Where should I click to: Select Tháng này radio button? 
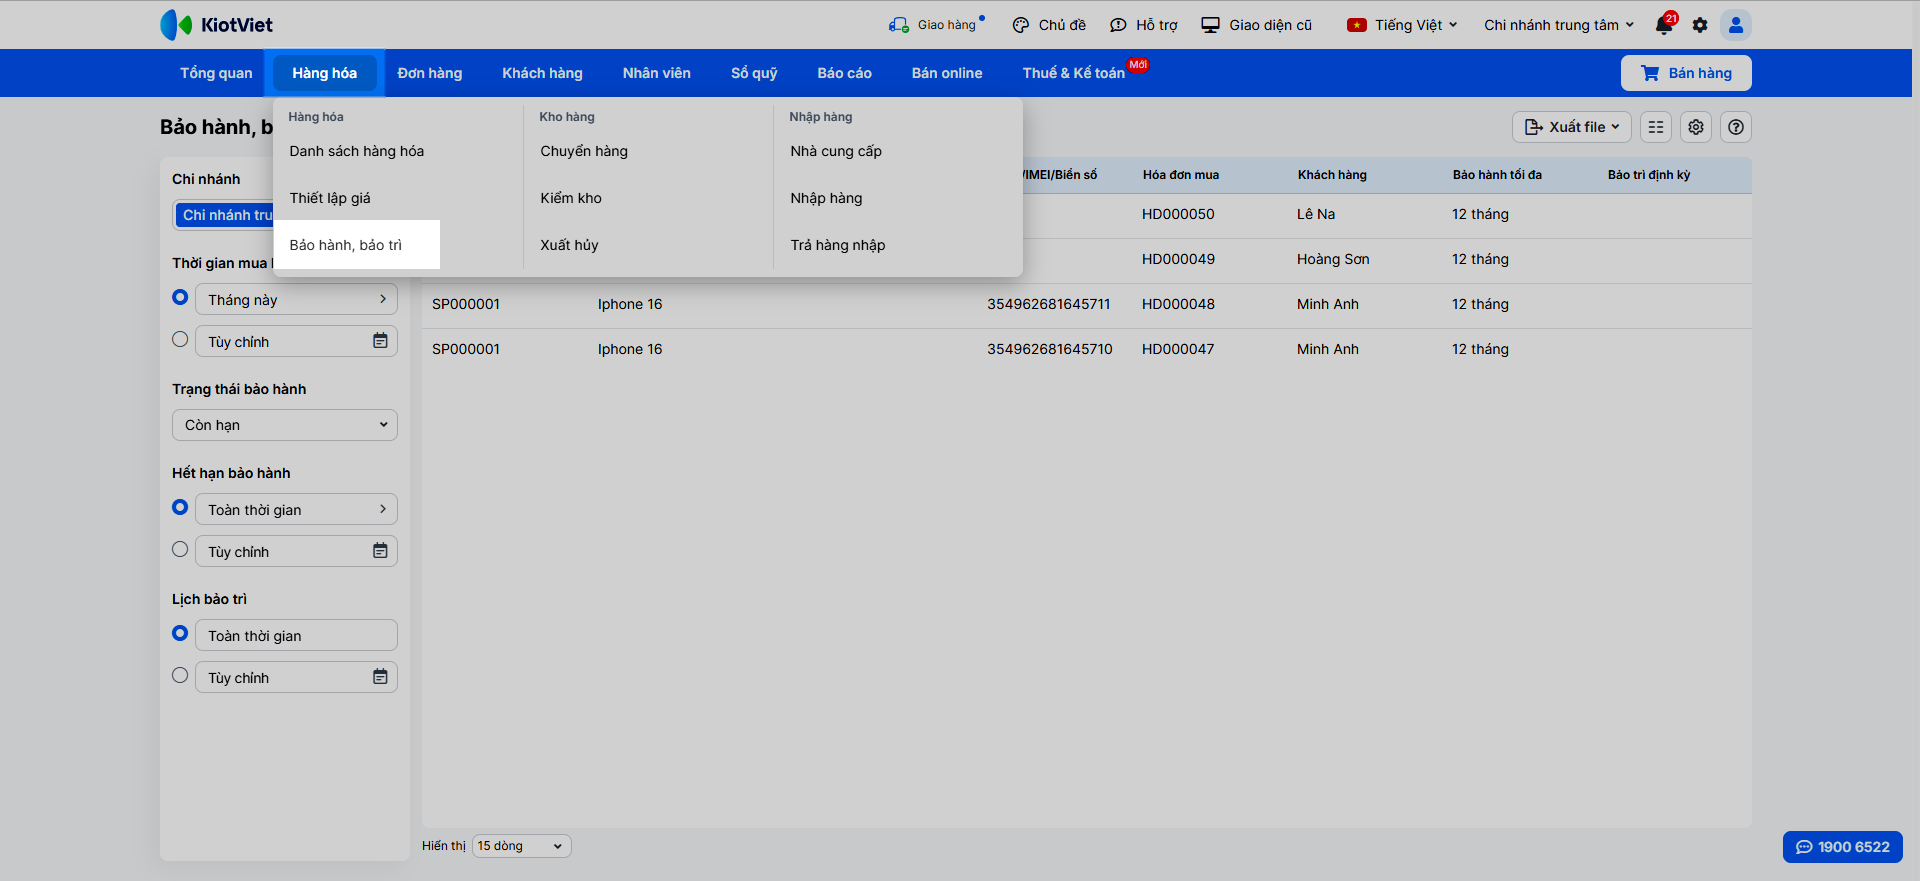click(180, 297)
